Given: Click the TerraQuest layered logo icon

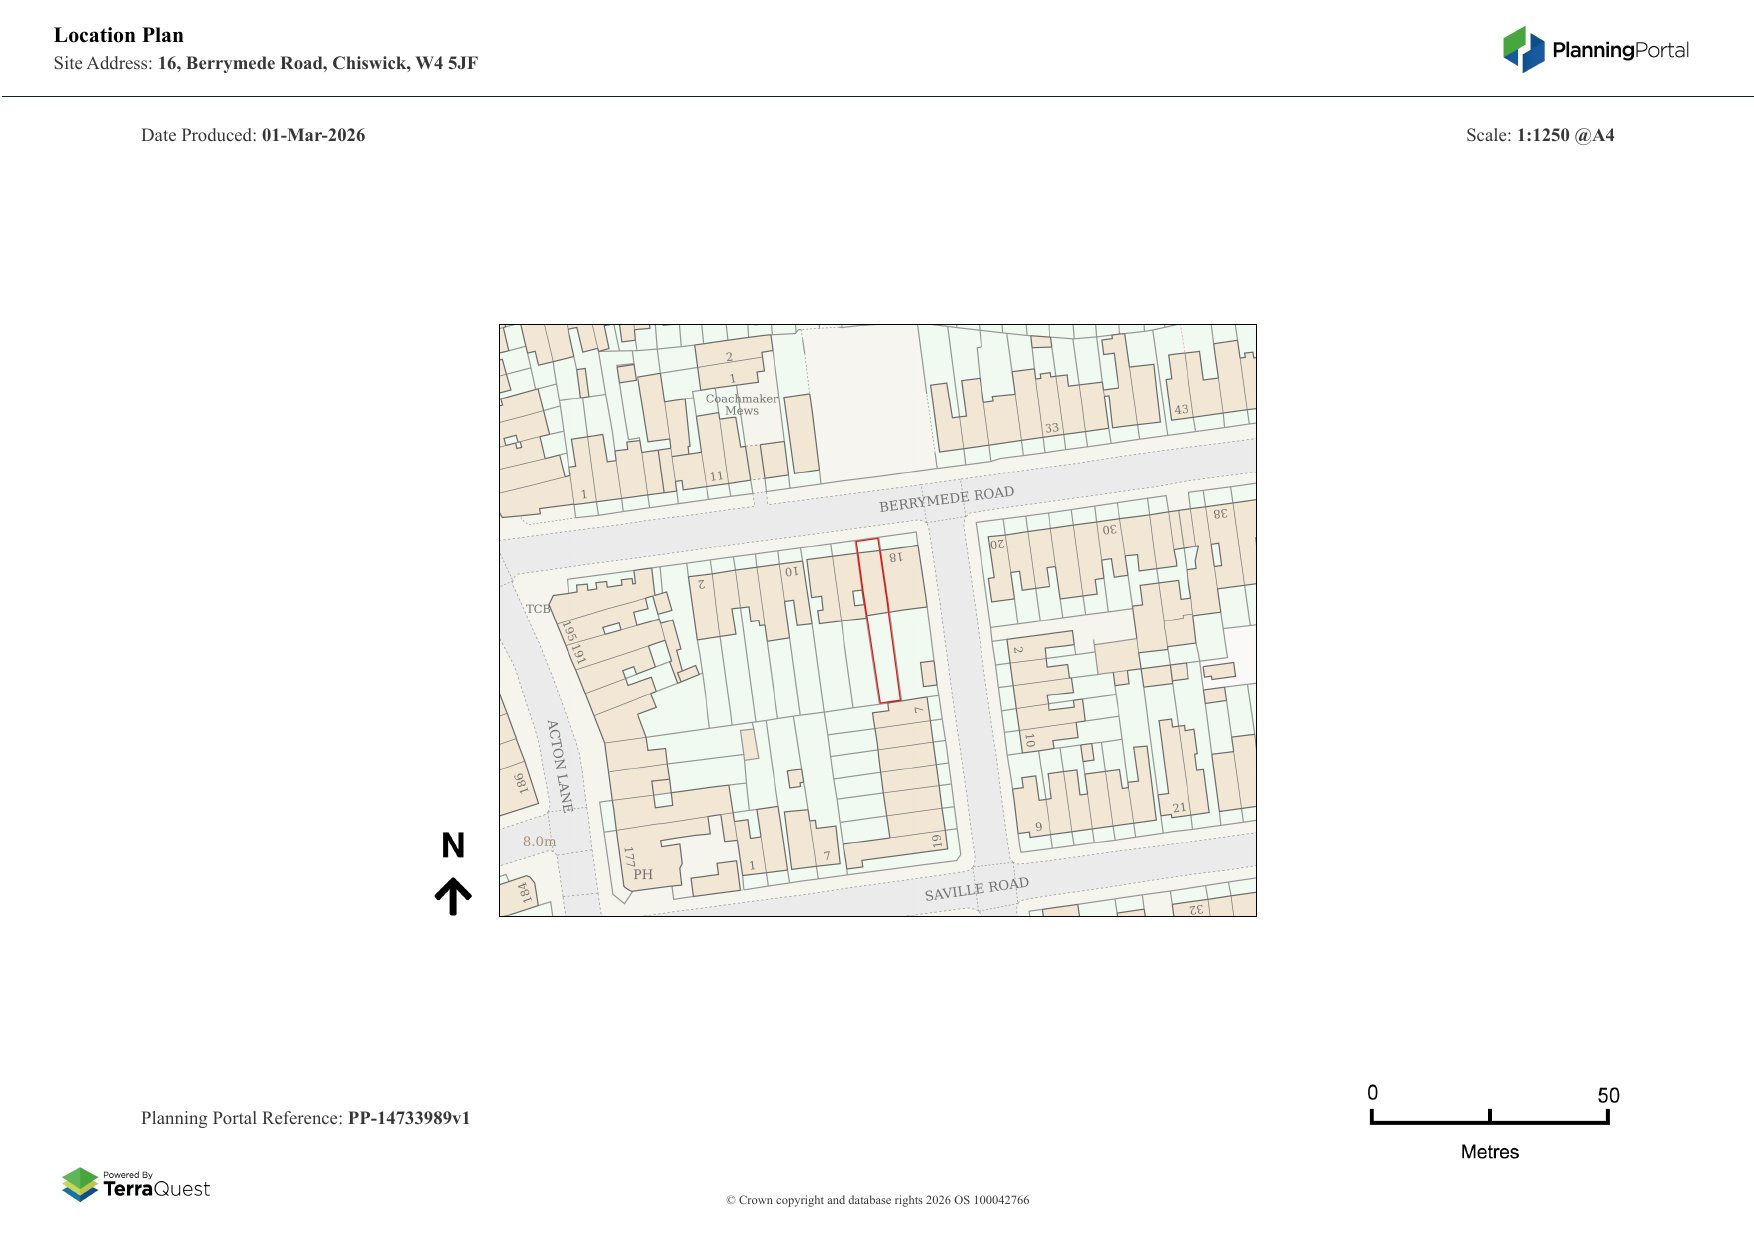Looking at the screenshot, I should tap(80, 1184).
